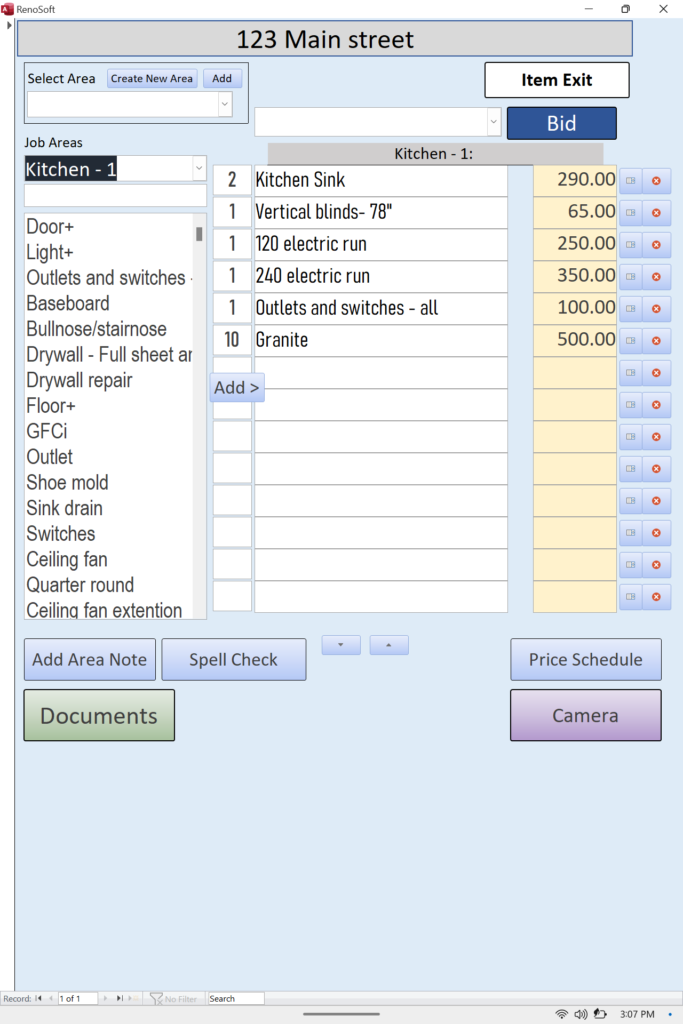Viewport: 683px width, 1024px height.
Task: Open the Price Schedule
Action: pyautogui.click(x=585, y=660)
